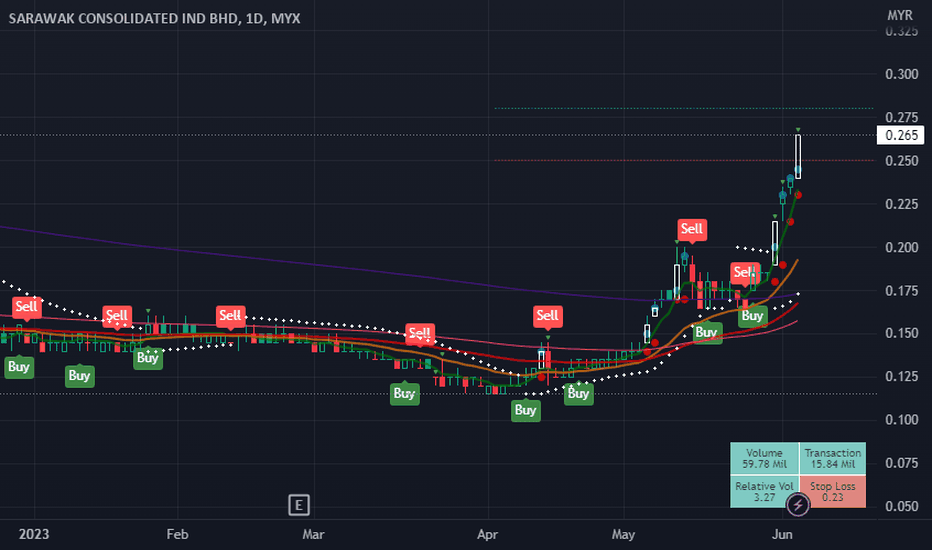The width and height of the screenshot is (932, 550).
Task: Click the Buy signal in late January
Action: coord(147,357)
